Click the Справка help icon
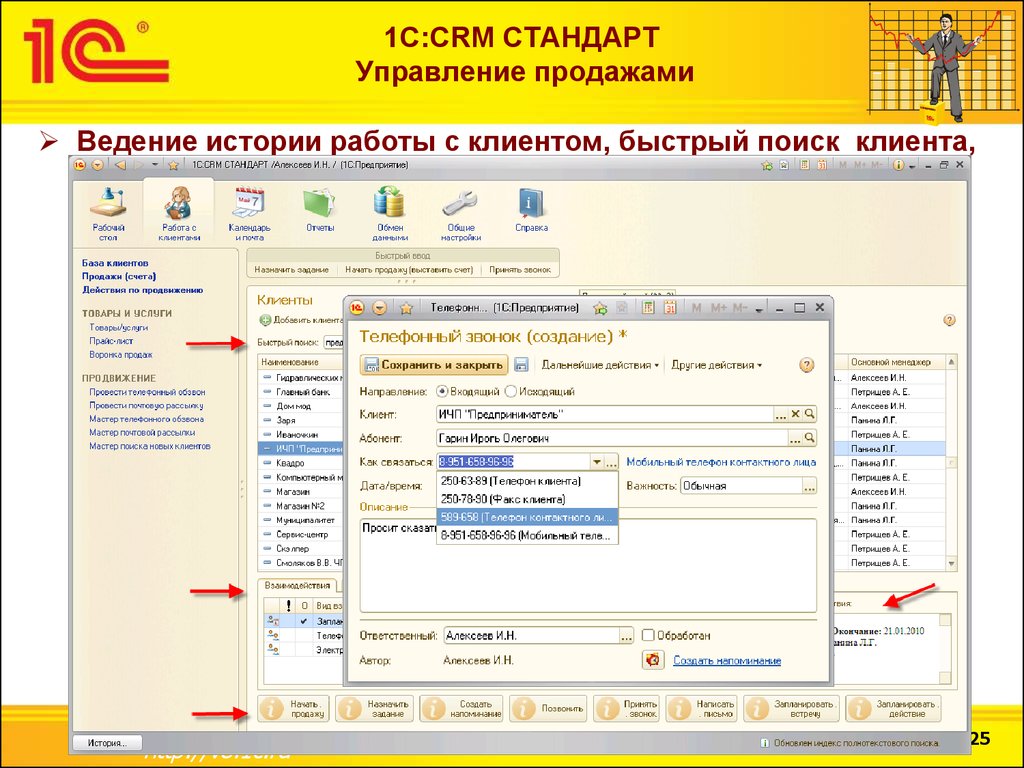The width and height of the screenshot is (1024, 768). point(531,204)
